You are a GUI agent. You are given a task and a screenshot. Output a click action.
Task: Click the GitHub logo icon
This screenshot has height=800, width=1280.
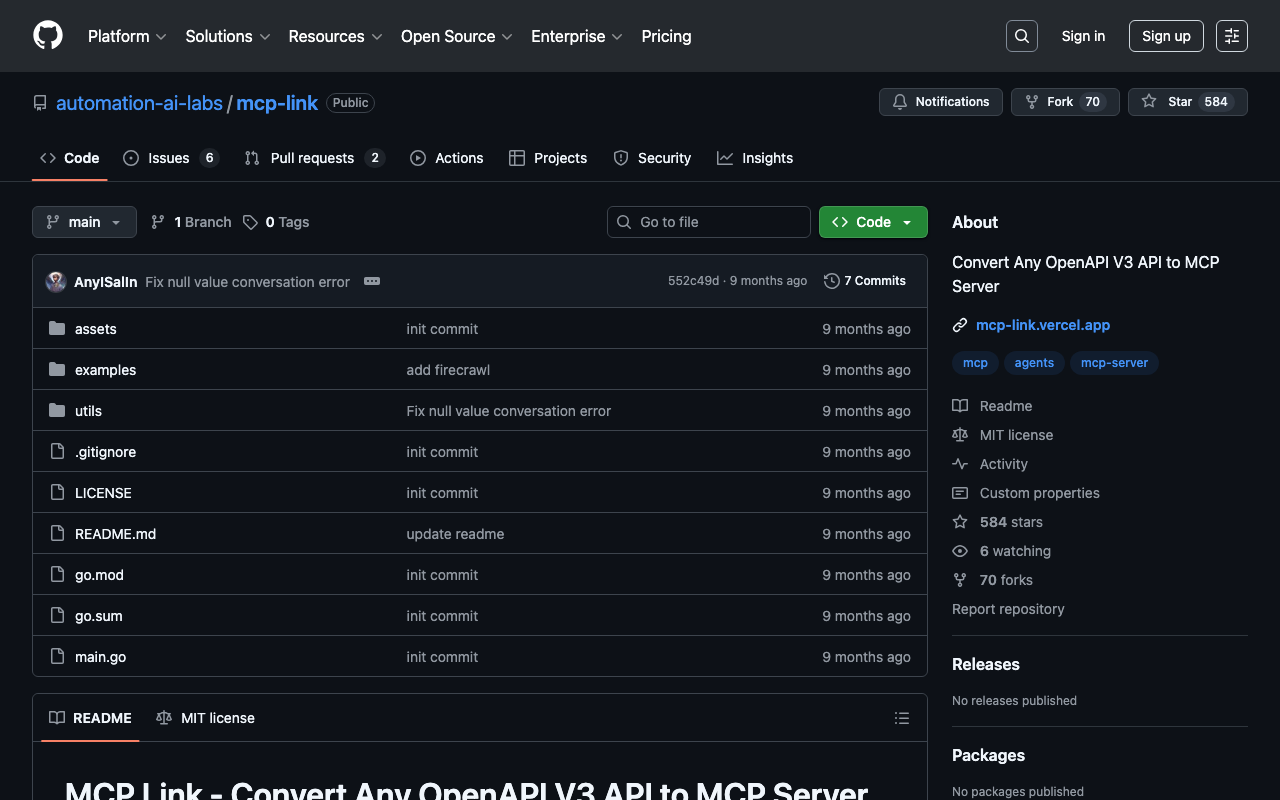point(48,36)
